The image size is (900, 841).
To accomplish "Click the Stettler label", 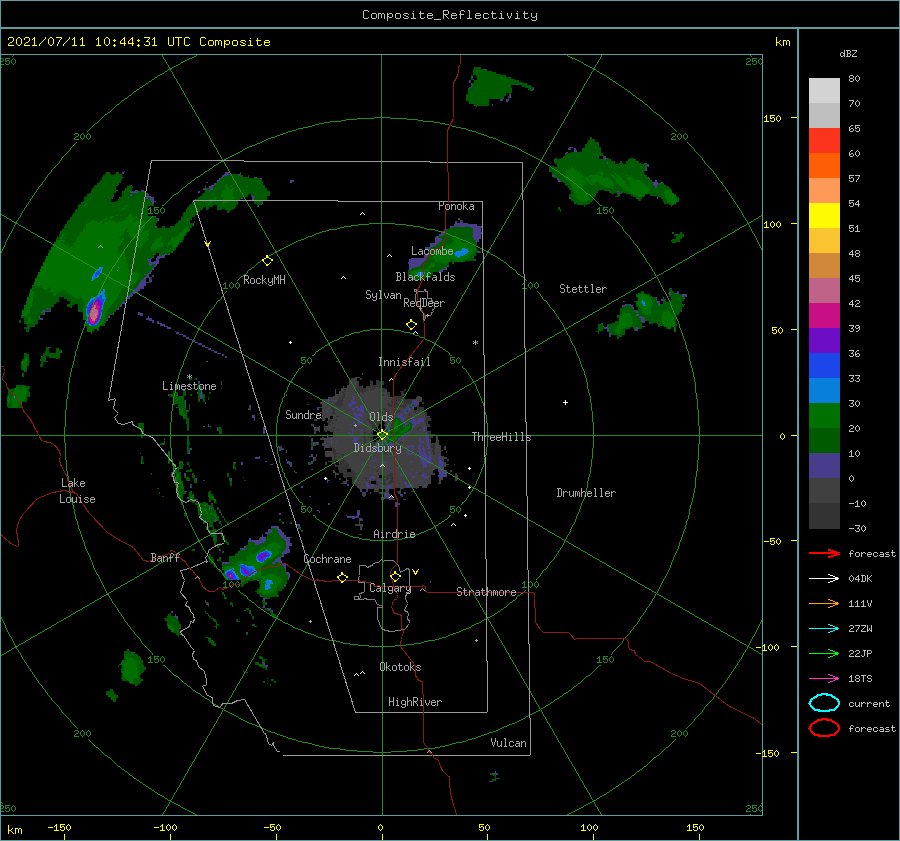I will click(x=583, y=289).
